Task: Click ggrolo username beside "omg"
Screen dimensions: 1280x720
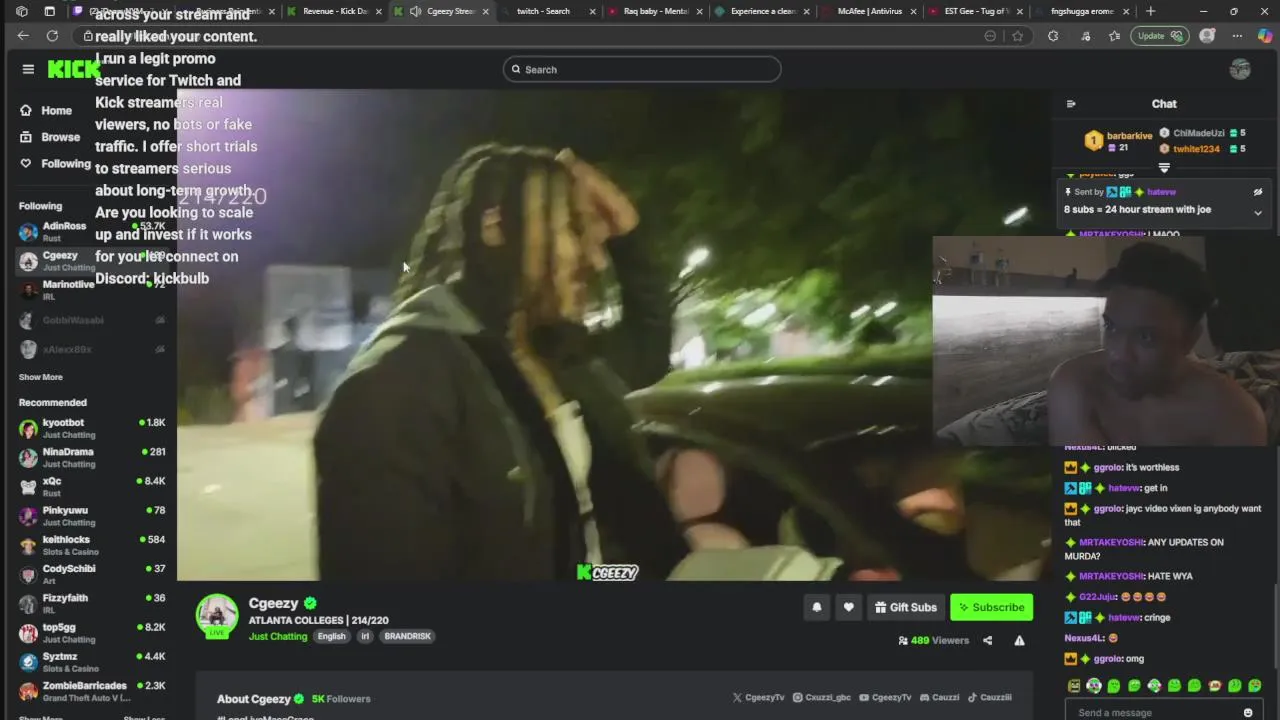Action: coord(1108,659)
